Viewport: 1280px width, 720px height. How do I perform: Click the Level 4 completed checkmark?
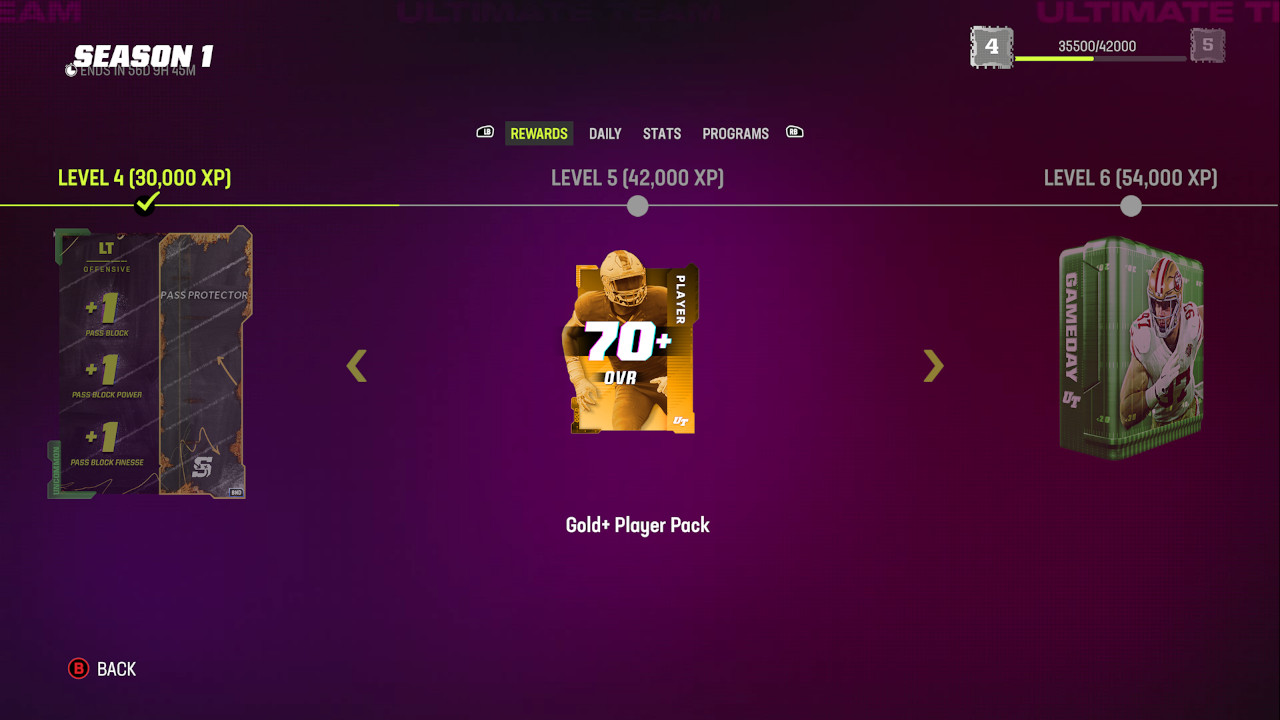click(x=147, y=203)
